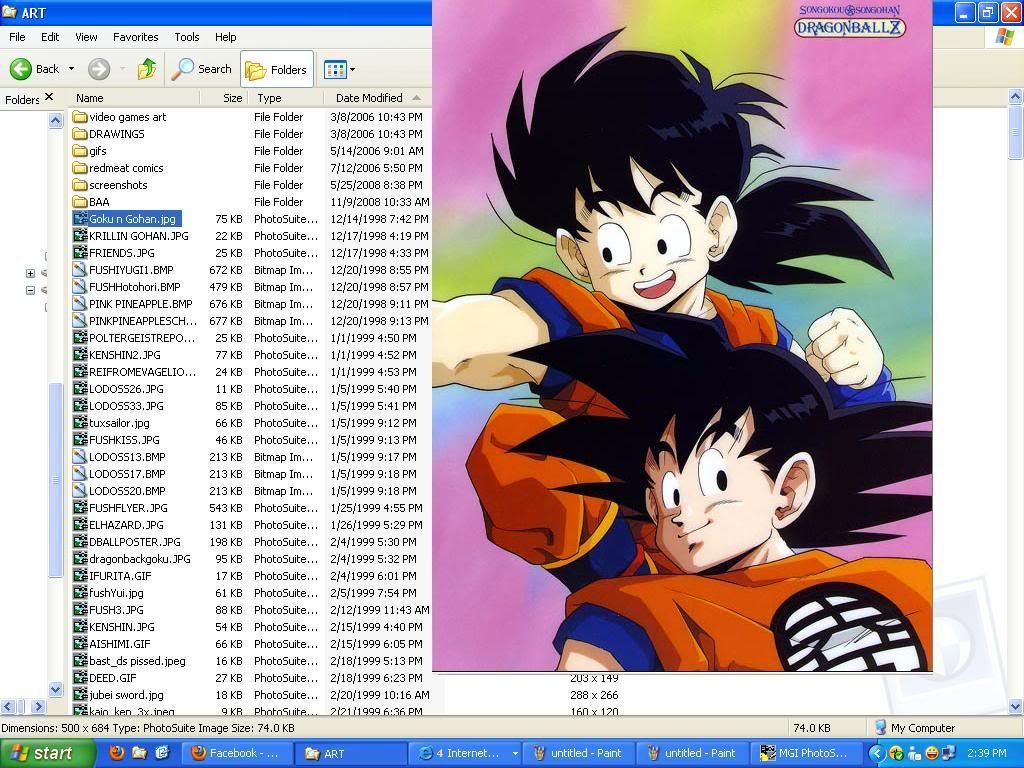The height and width of the screenshot is (768, 1024).
Task: Open the Favorites menu
Action: pos(136,37)
